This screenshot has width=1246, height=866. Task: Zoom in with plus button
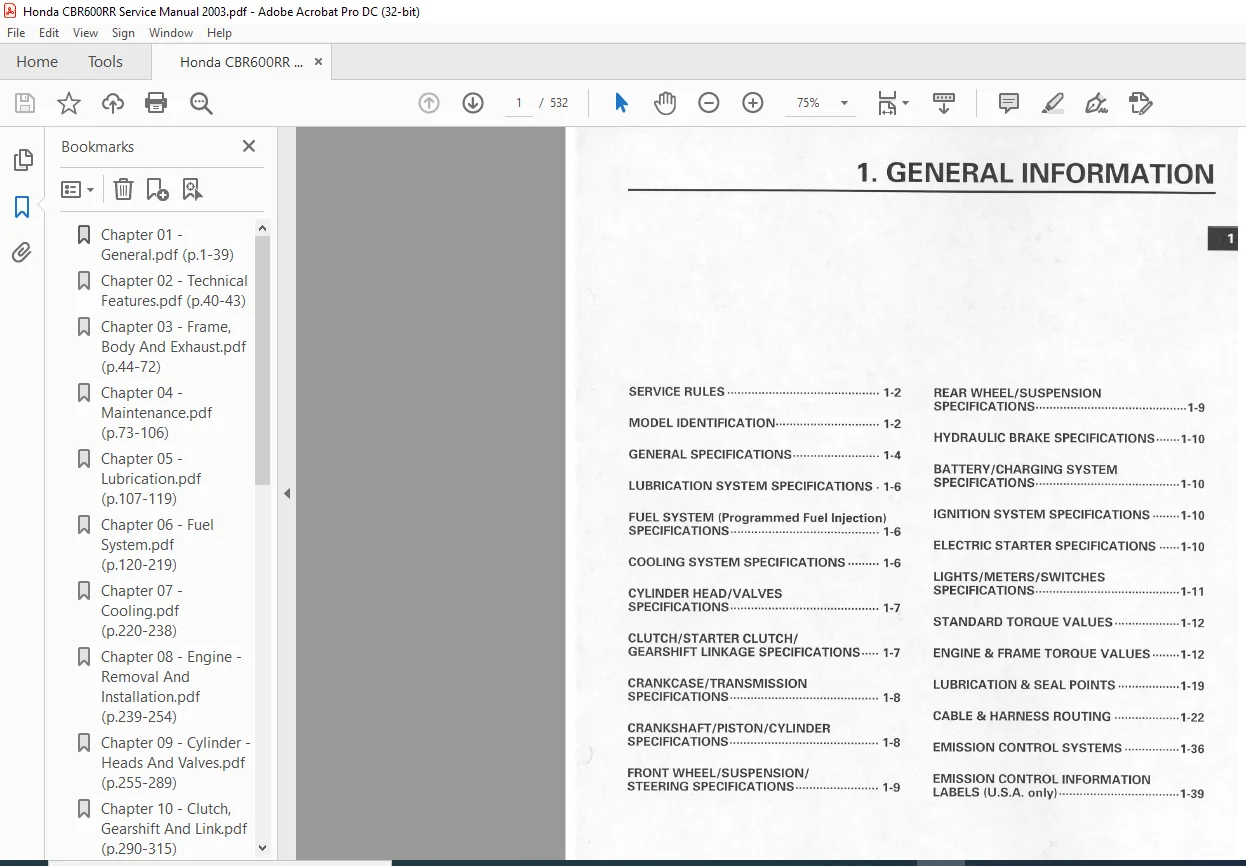pyautogui.click(x=753, y=103)
